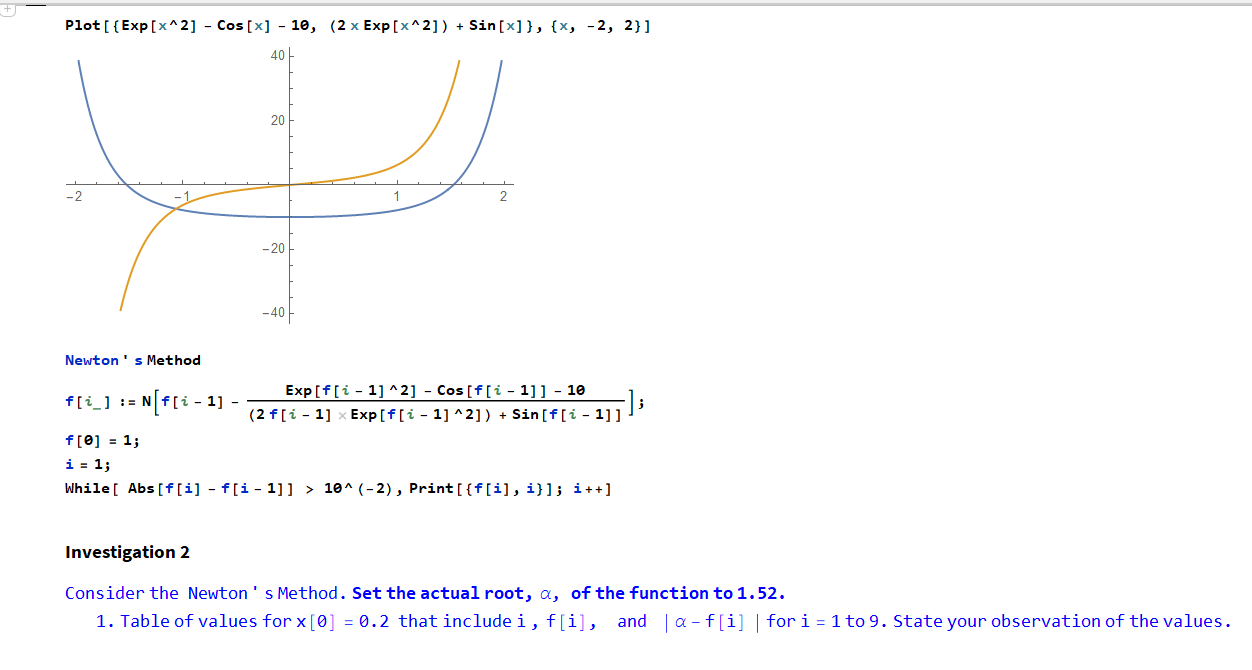Select the Investigation 2 section heading
The width and height of the screenshot is (1252, 670).
[x=128, y=551]
